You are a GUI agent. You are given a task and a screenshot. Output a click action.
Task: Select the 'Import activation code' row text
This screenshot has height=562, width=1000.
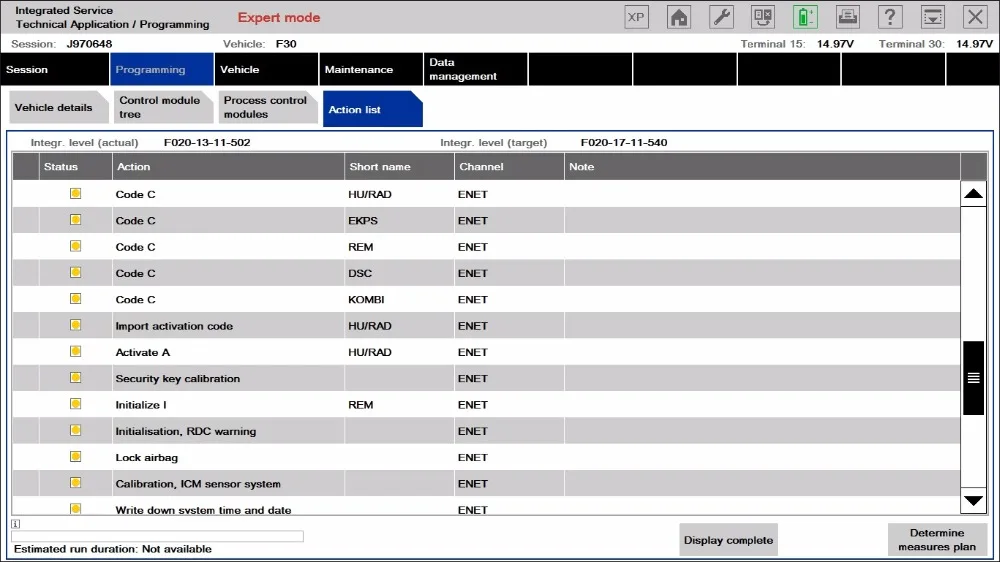[174, 326]
